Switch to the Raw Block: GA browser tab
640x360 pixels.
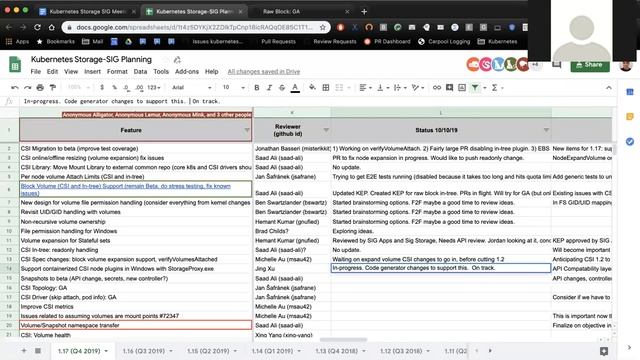[302, 11]
